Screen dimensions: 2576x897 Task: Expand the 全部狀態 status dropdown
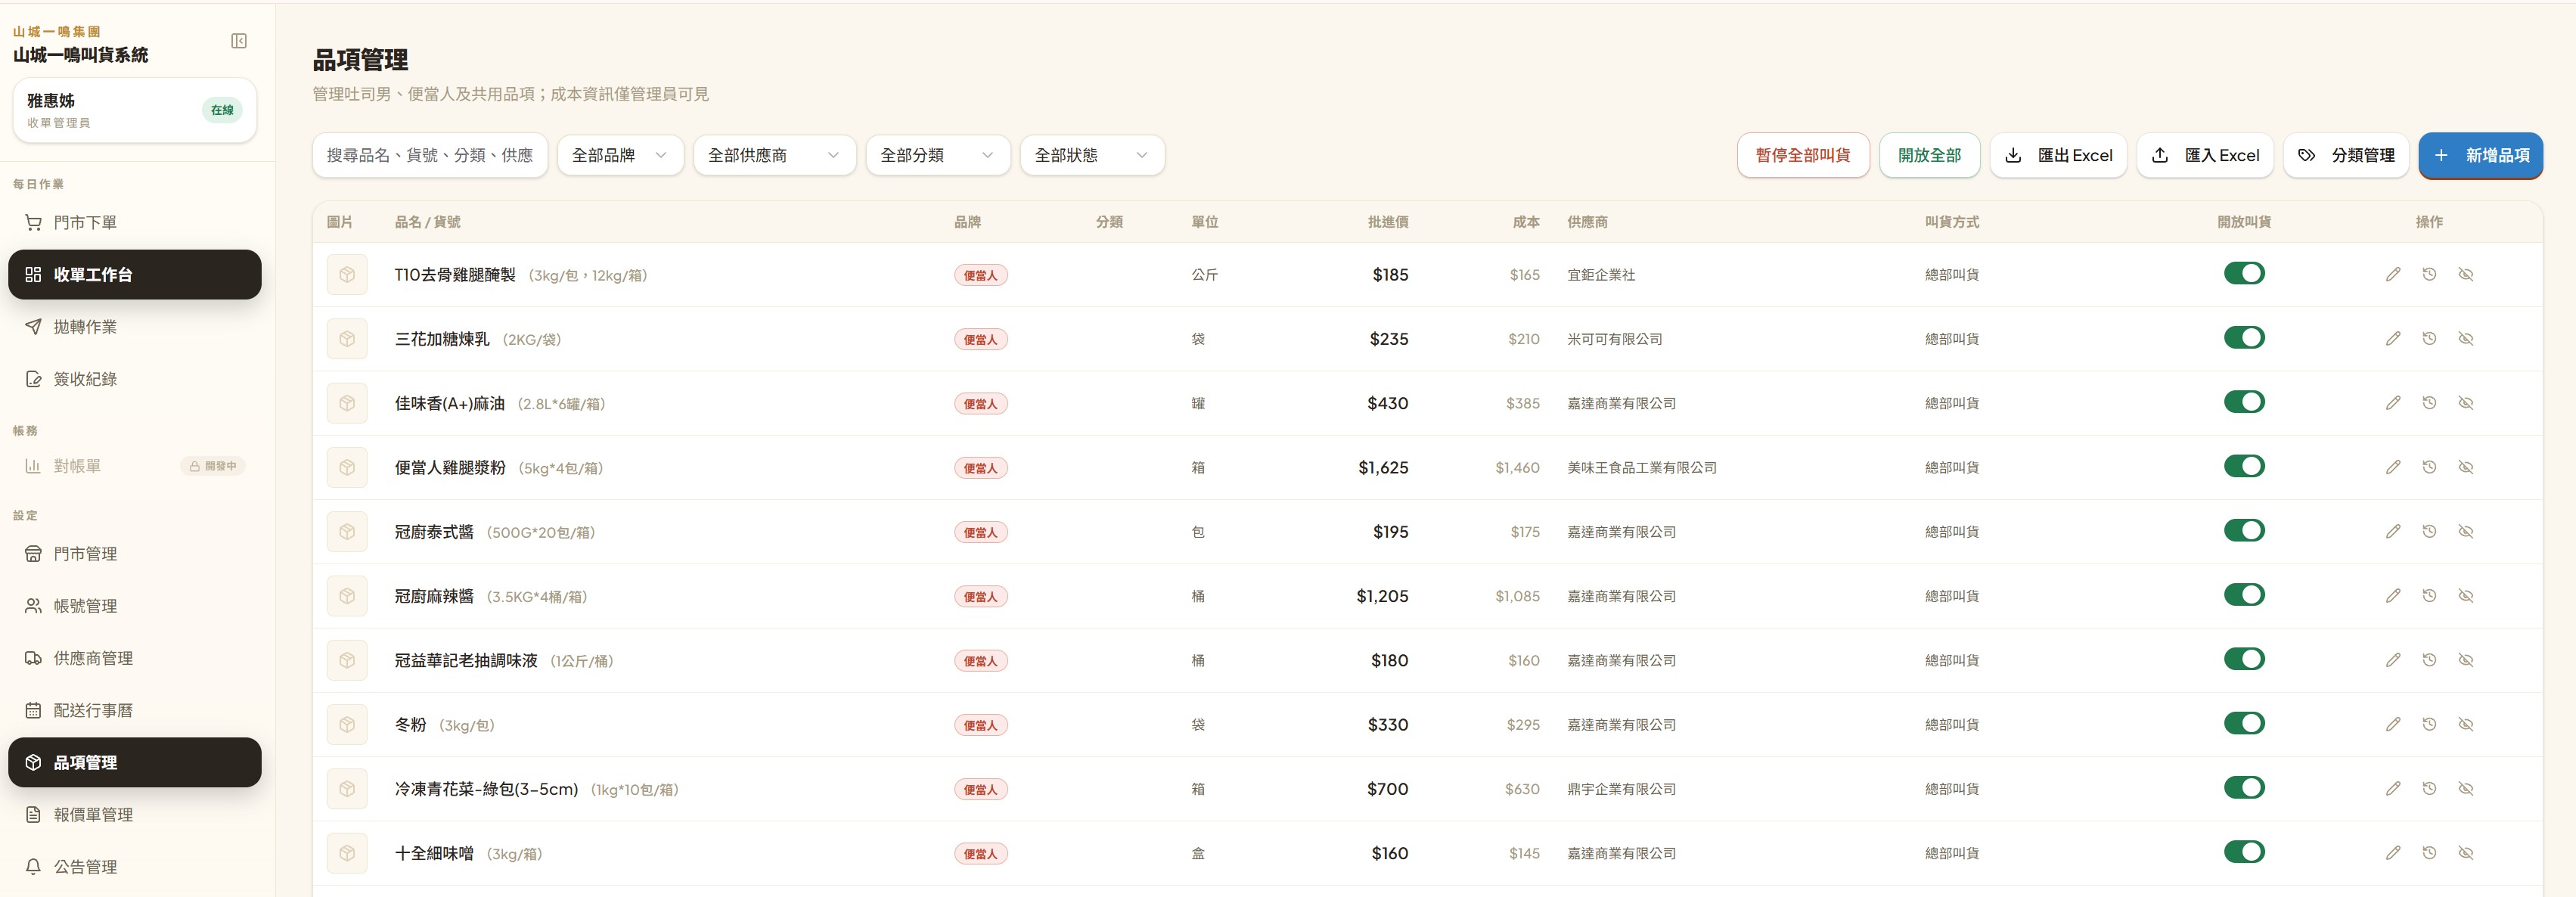1092,155
